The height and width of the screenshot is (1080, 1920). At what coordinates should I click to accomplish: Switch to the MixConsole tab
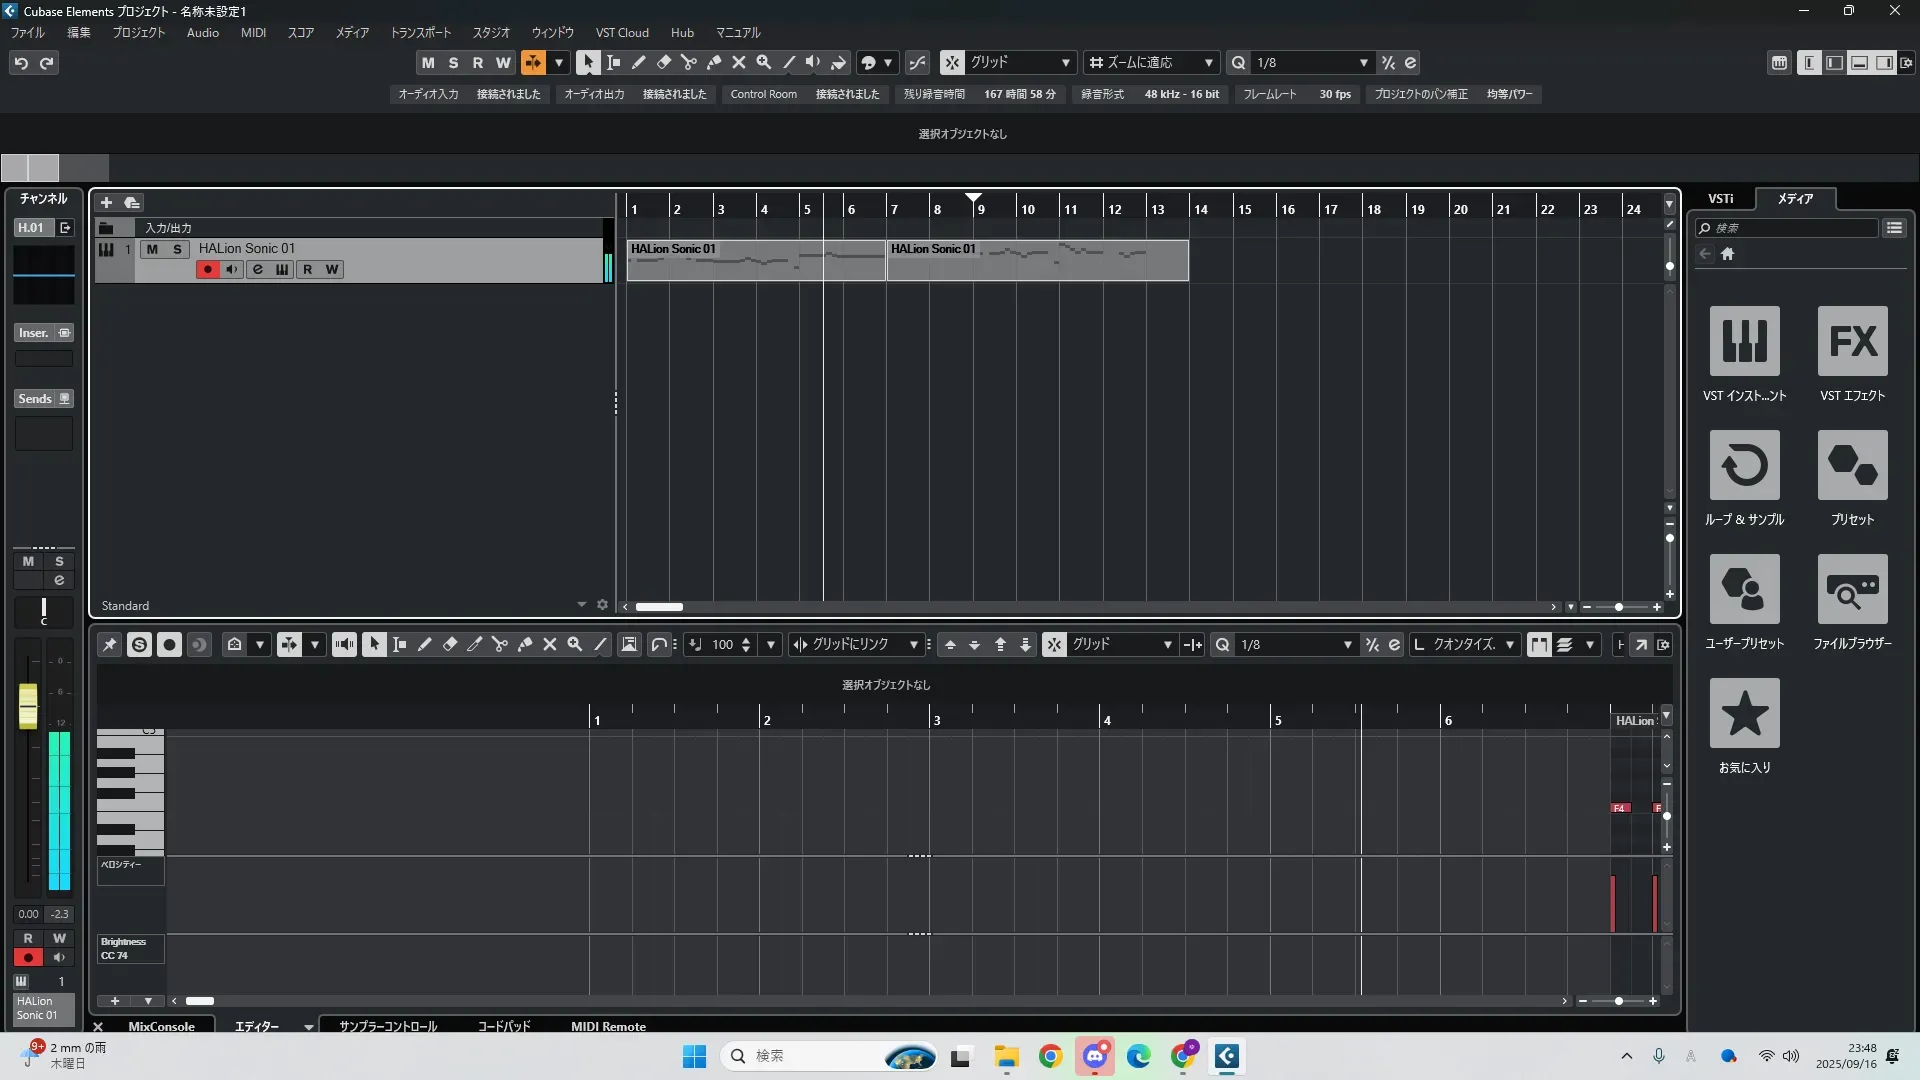161,1026
